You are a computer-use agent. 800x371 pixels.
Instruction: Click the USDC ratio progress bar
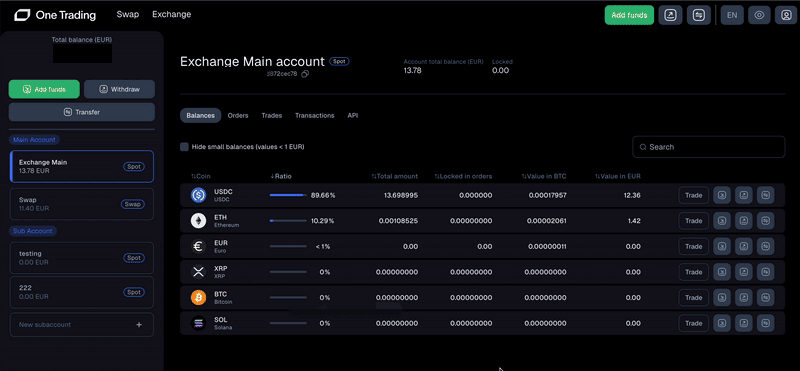click(x=288, y=195)
